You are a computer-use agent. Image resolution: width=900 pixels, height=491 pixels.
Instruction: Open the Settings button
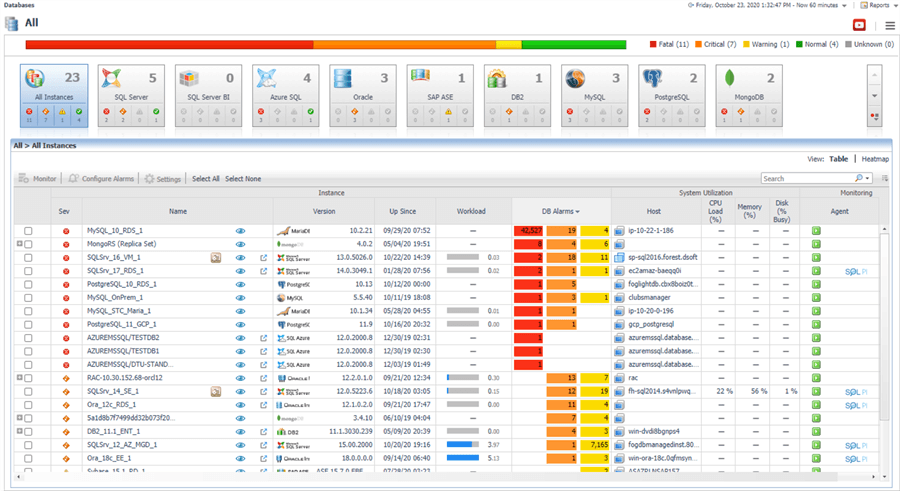(x=163, y=179)
